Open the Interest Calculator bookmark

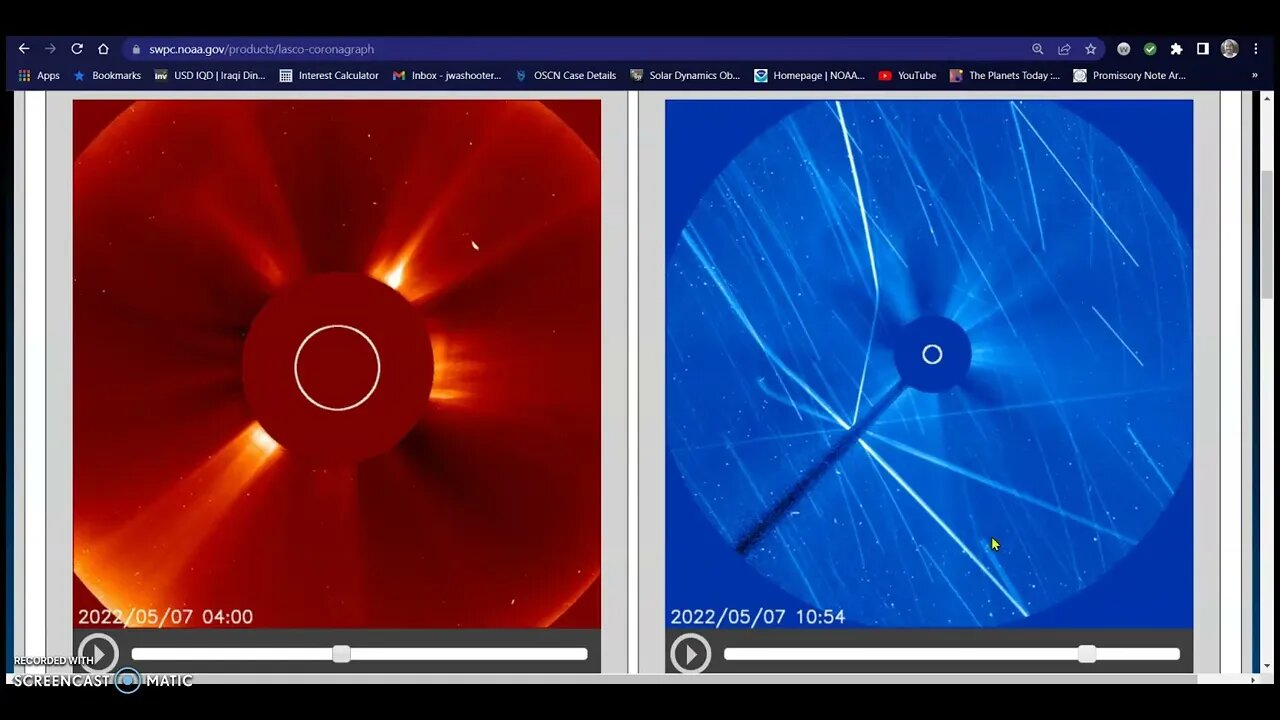point(329,75)
